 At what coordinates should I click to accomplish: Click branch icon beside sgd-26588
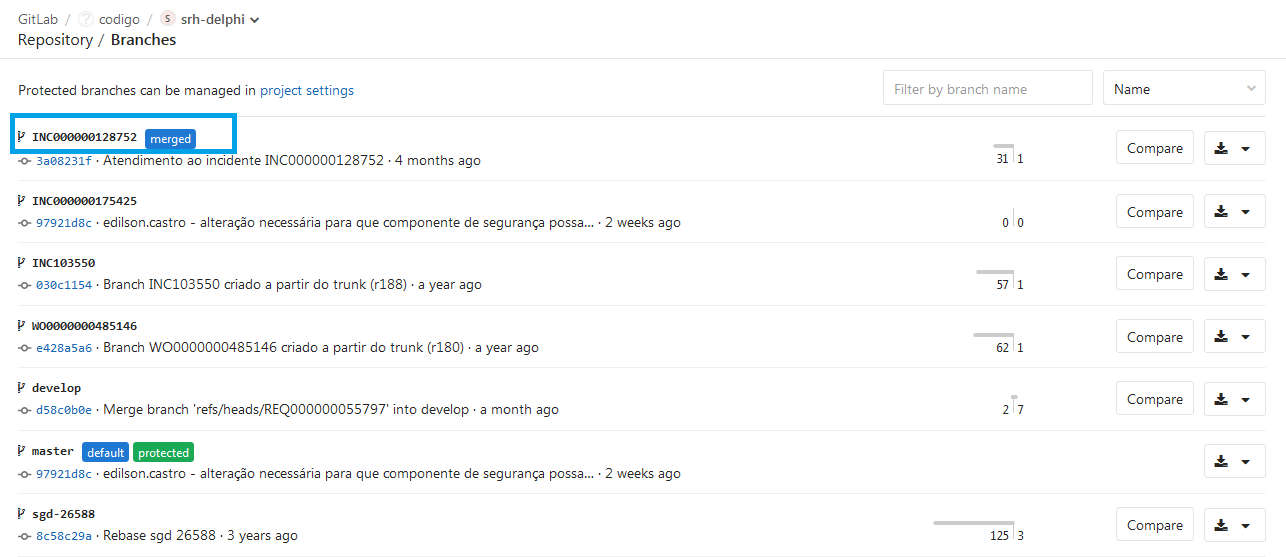click(22, 513)
